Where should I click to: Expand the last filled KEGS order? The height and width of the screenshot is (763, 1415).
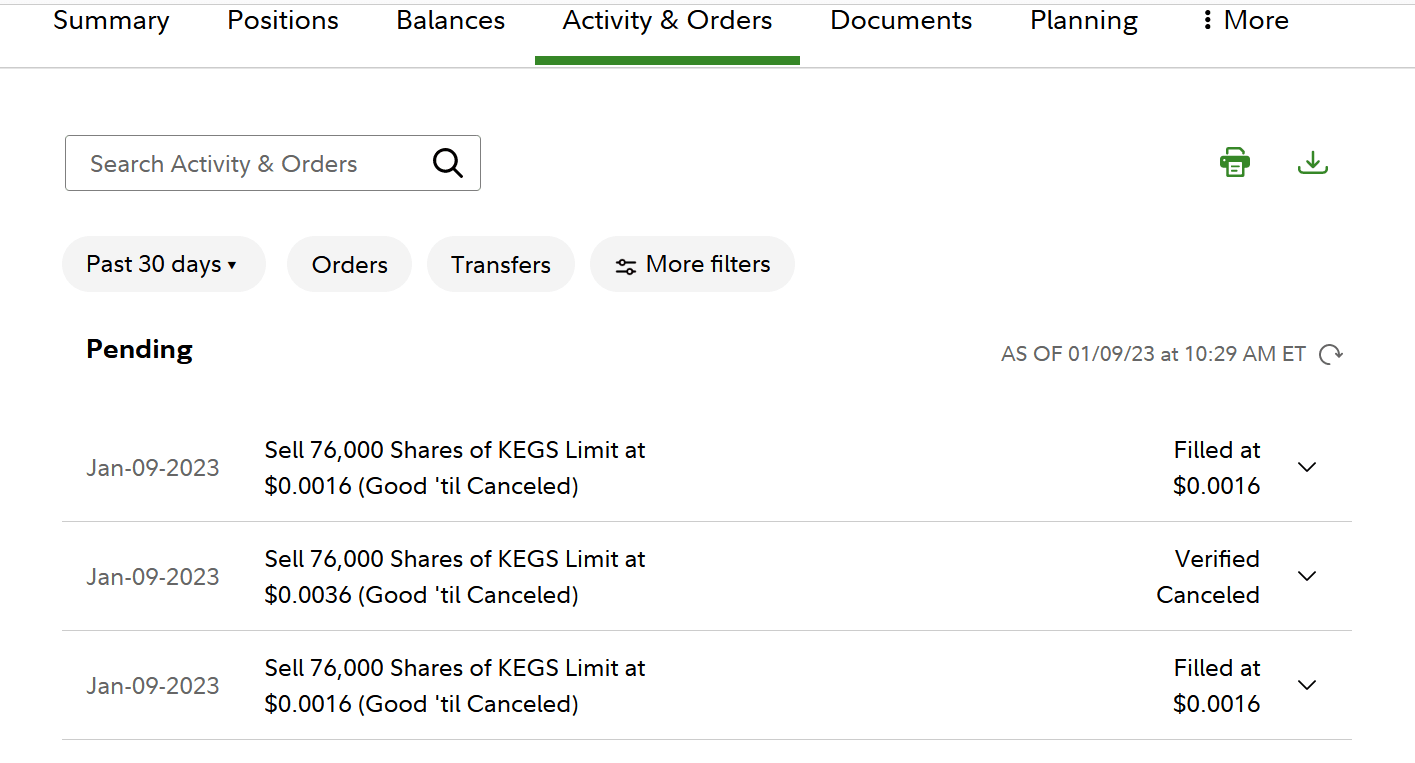coord(1306,686)
